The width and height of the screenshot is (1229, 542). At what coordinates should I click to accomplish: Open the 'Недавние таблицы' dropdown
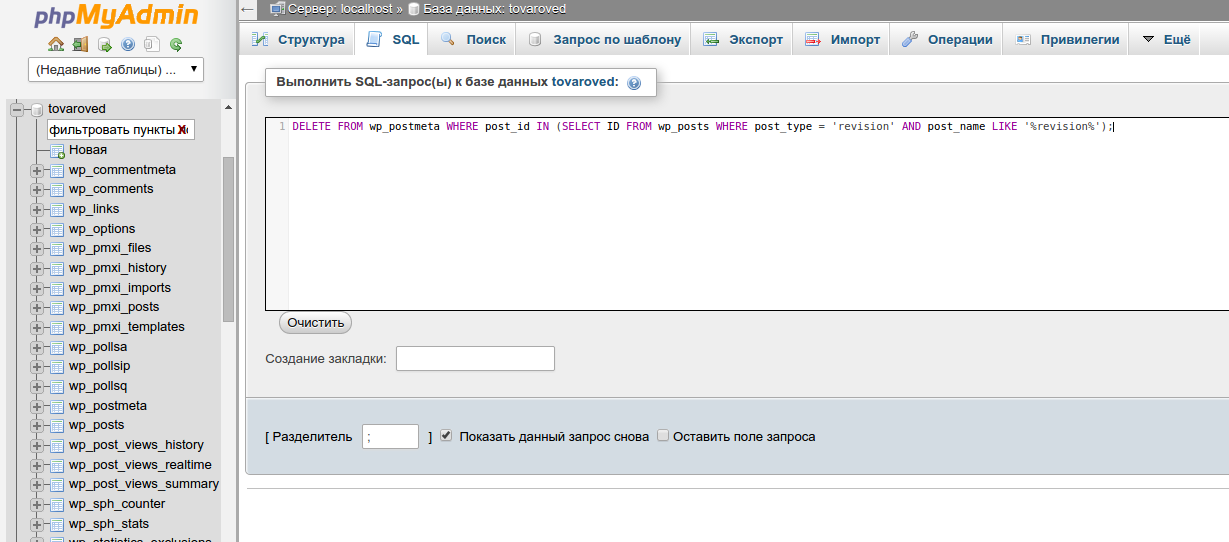[116, 70]
